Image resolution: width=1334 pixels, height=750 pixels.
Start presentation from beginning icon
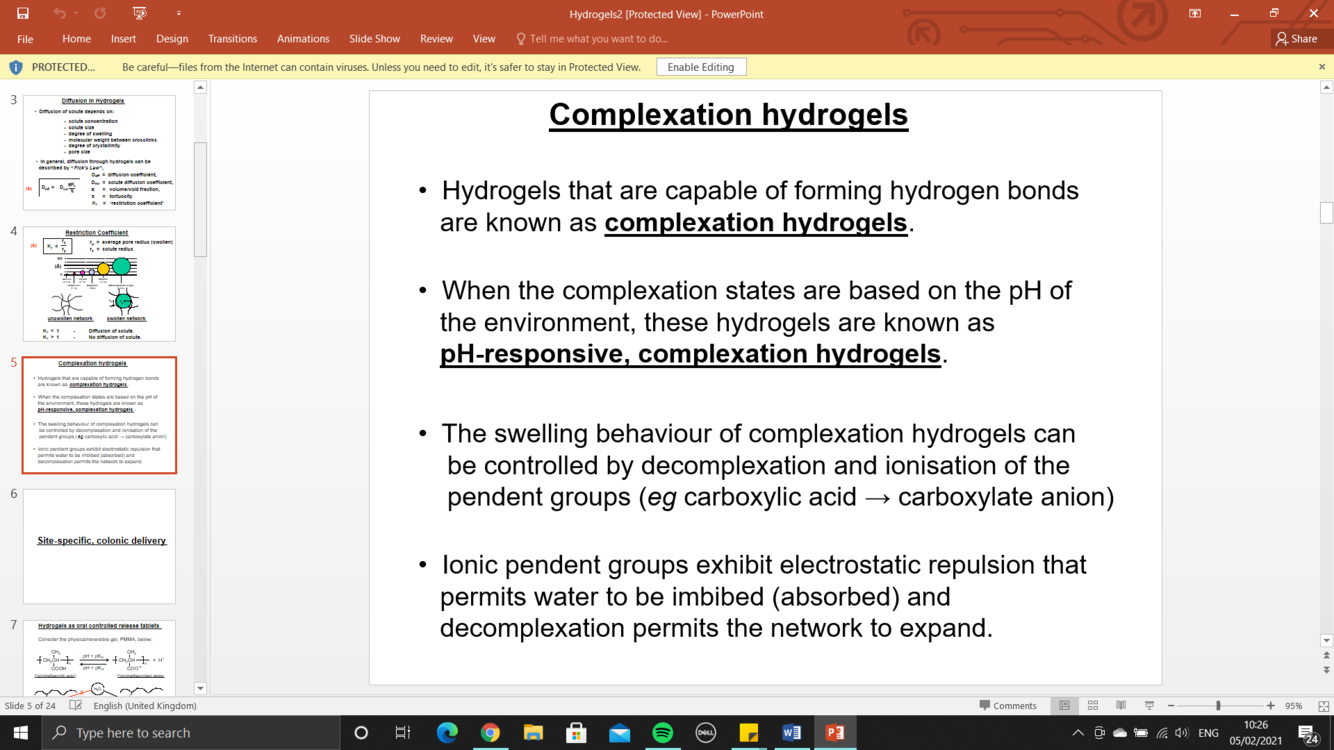[x=139, y=14]
